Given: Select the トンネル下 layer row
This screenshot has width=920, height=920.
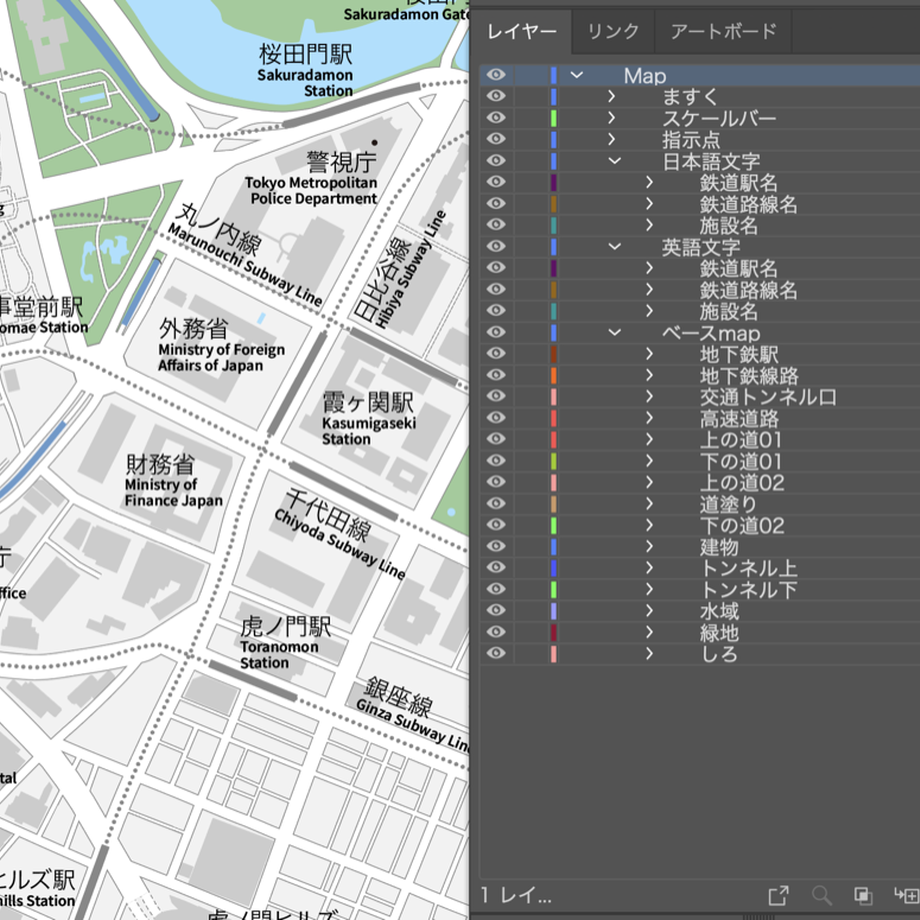Looking at the screenshot, I should (700, 589).
